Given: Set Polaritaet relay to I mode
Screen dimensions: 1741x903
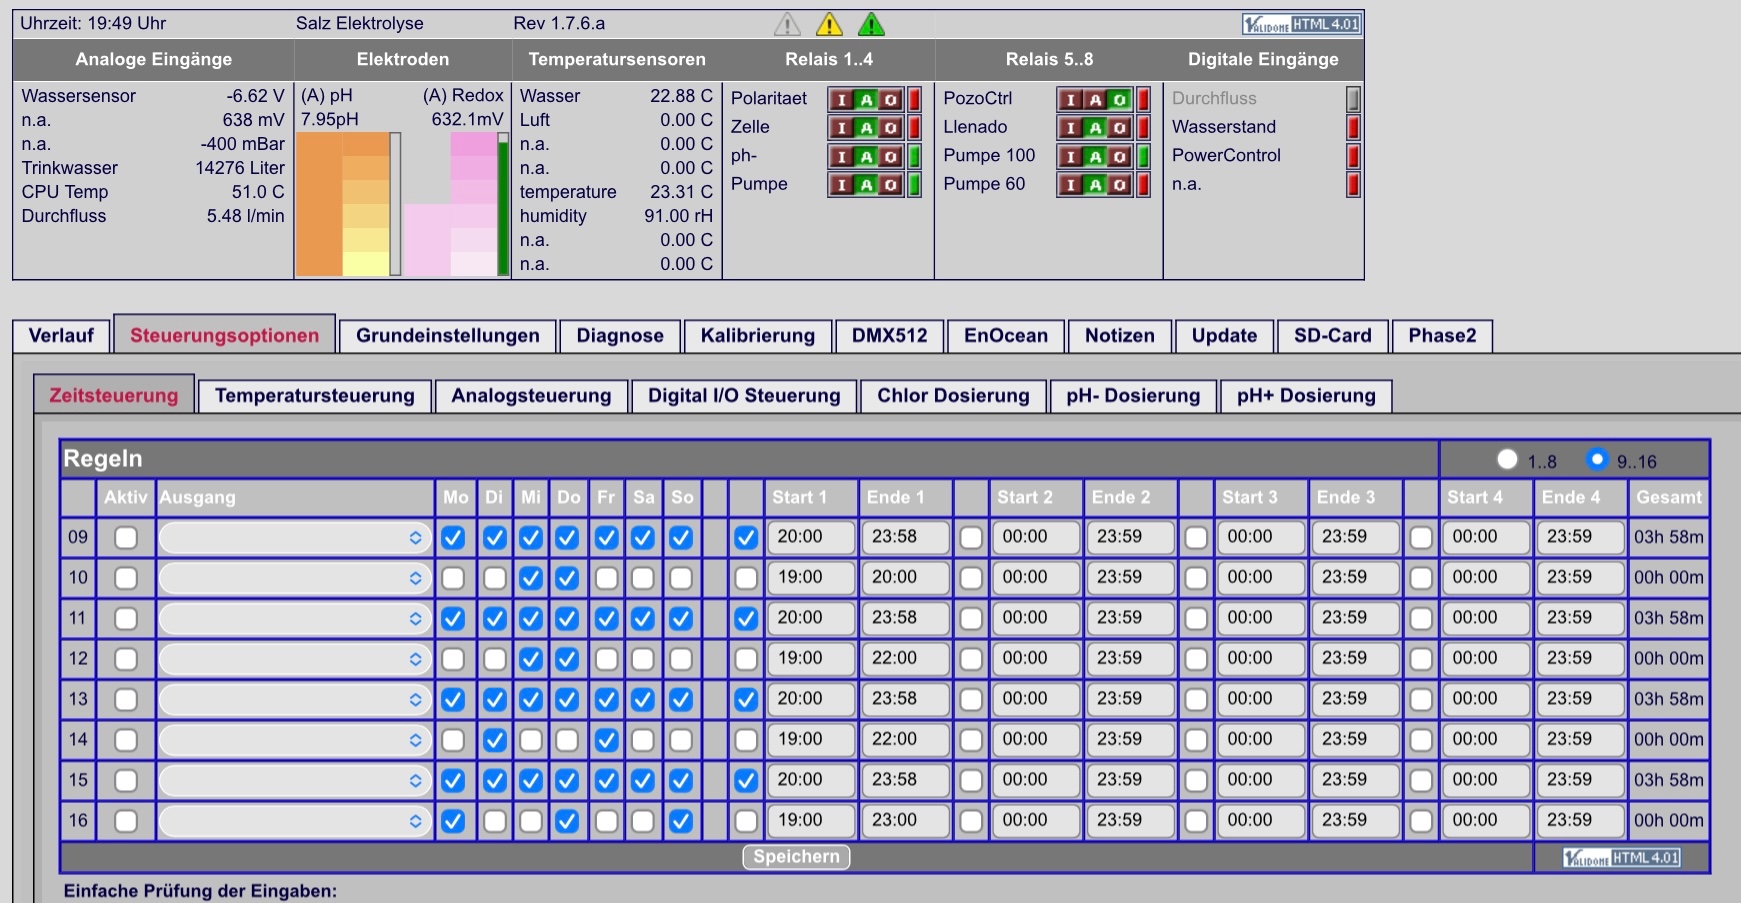Looking at the screenshot, I should (841, 99).
